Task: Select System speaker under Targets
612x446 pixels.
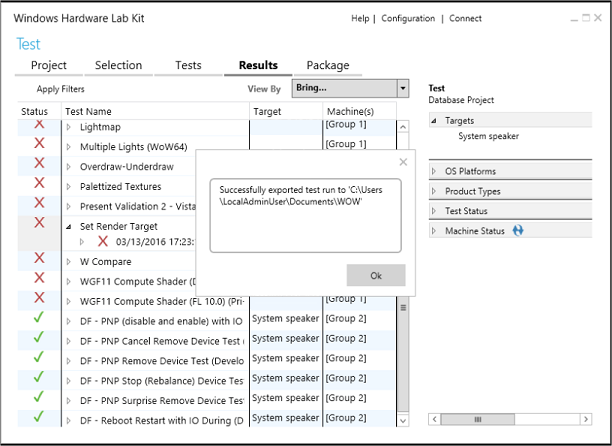Action: (x=488, y=136)
